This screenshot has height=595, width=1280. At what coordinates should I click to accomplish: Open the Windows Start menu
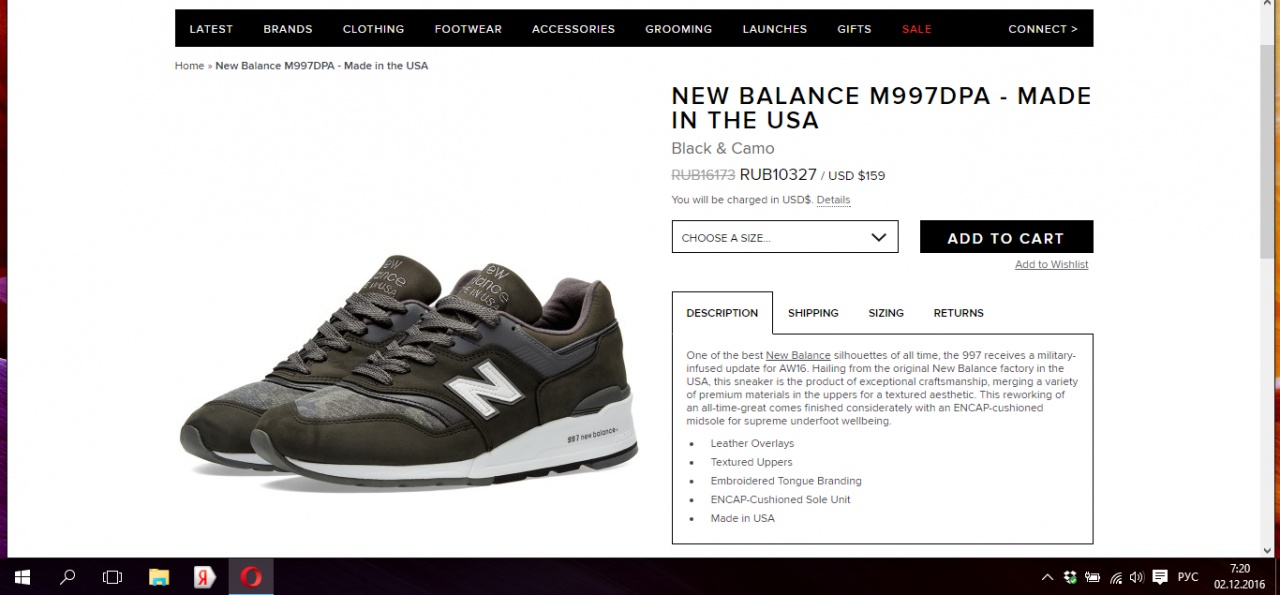(22, 577)
